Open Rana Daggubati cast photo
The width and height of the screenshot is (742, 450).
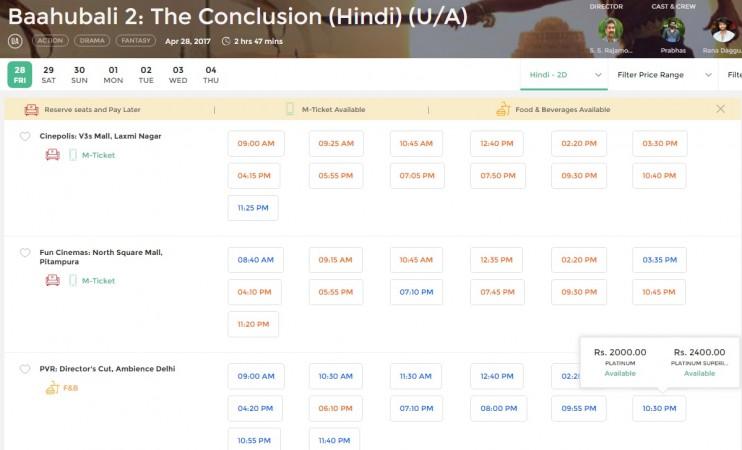point(724,29)
